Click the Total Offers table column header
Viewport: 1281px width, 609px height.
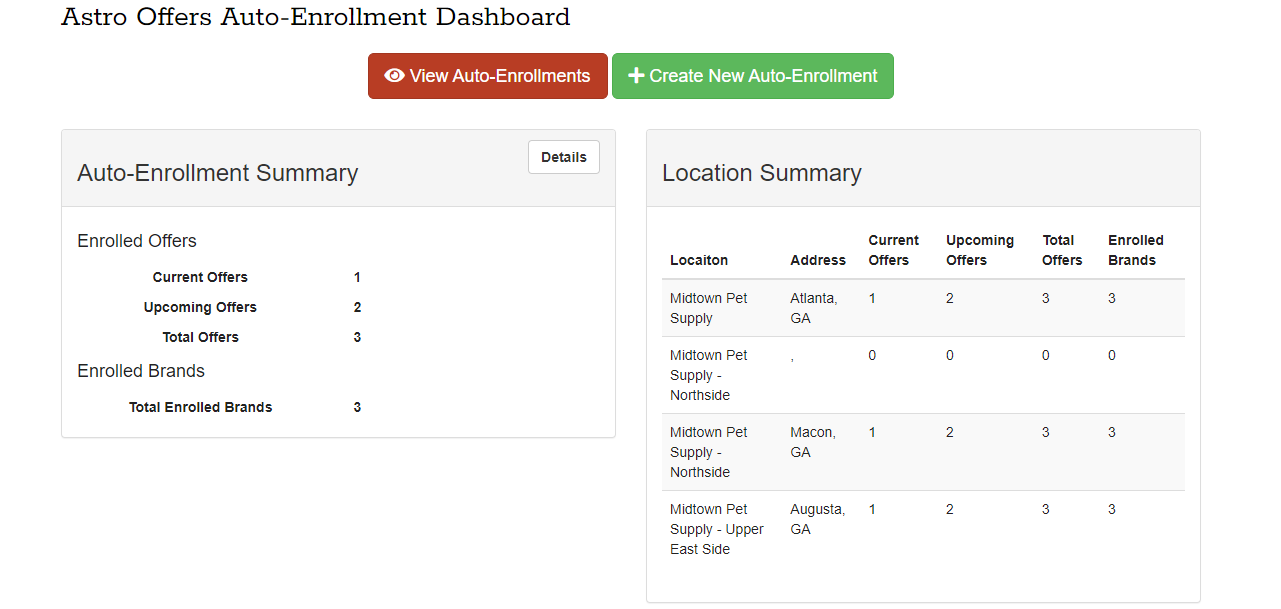[x=1061, y=250]
